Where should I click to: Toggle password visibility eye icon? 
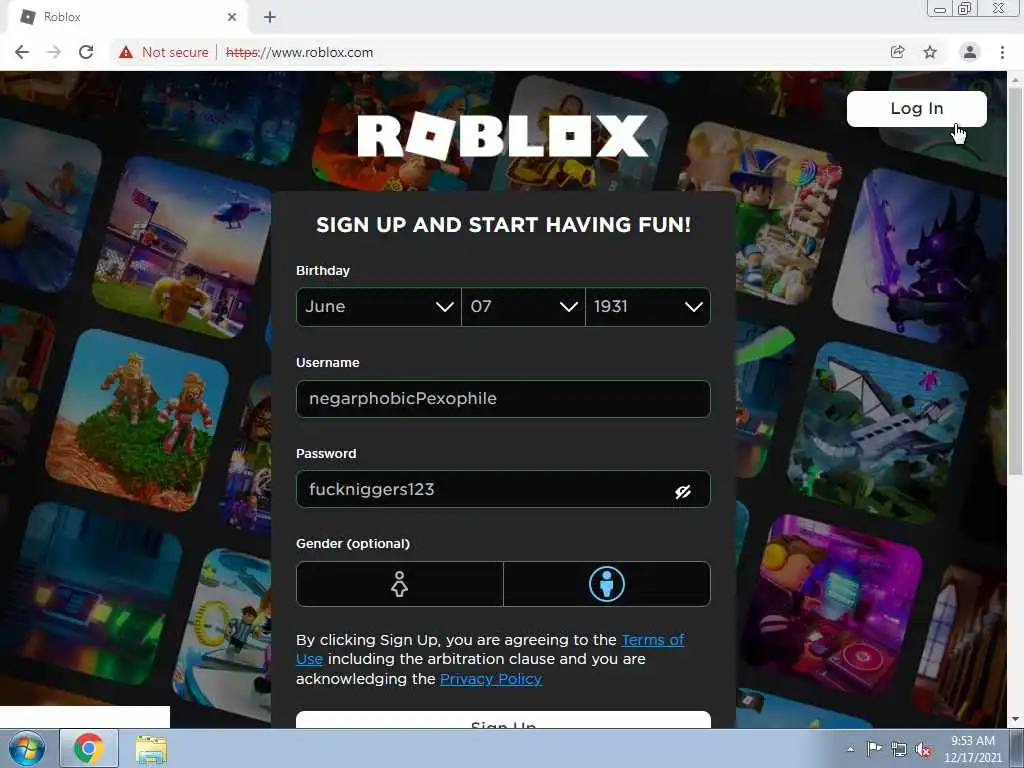(683, 491)
